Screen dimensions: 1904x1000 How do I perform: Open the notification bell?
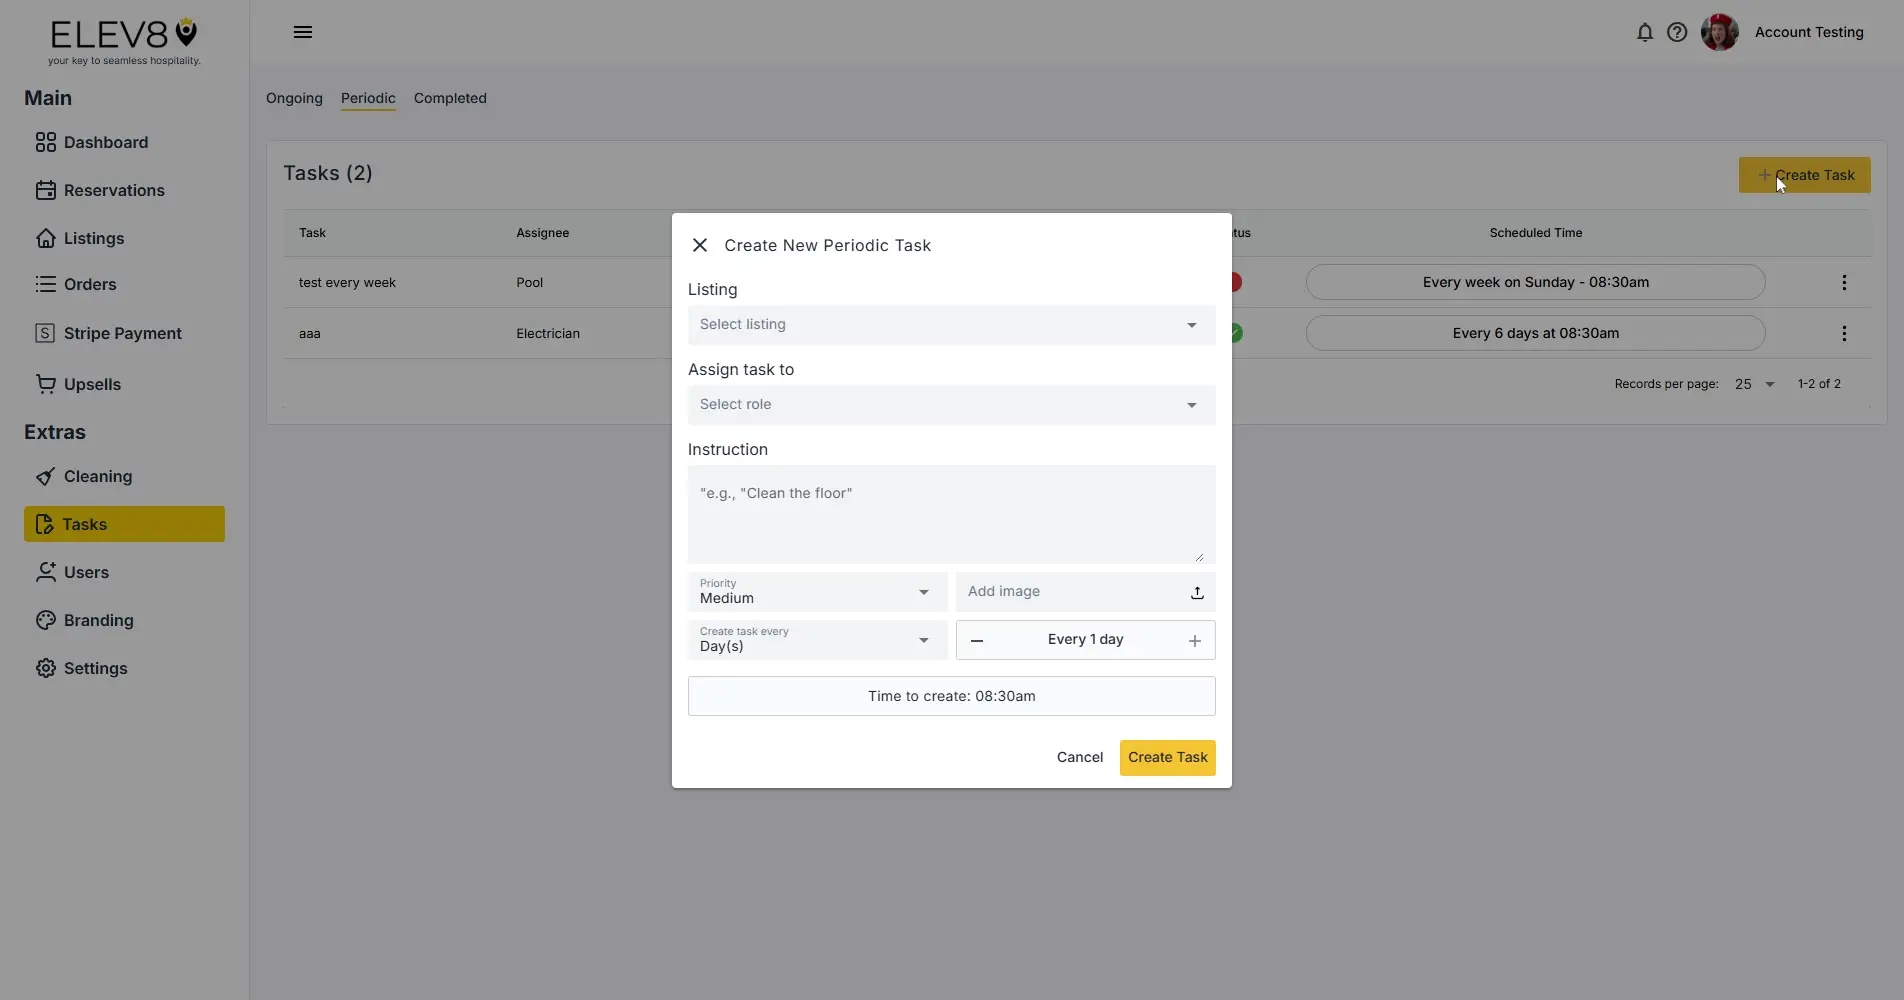[x=1645, y=32]
